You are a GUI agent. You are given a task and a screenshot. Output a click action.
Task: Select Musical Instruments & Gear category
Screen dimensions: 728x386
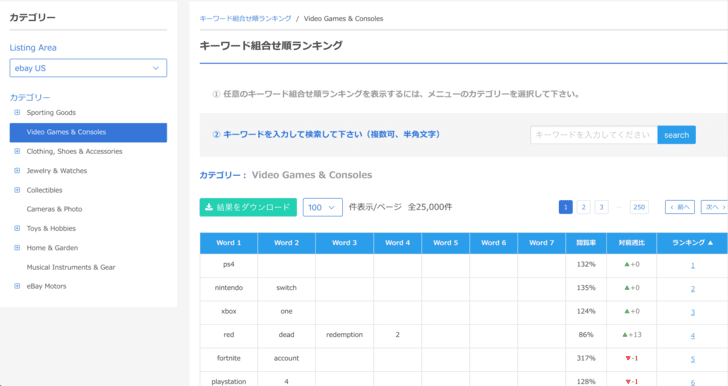pos(71,267)
